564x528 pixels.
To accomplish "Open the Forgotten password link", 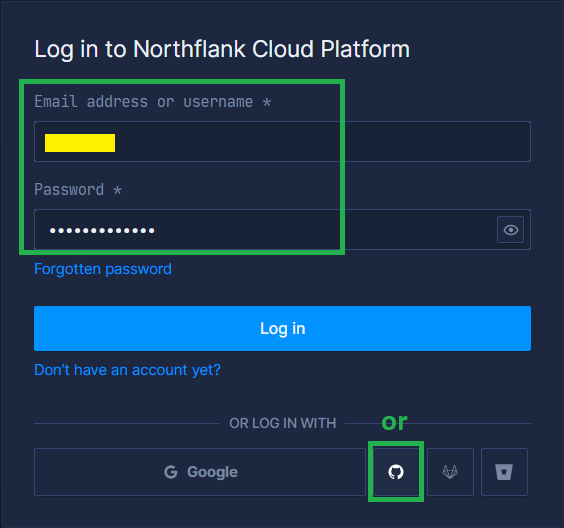I will click(x=103, y=269).
